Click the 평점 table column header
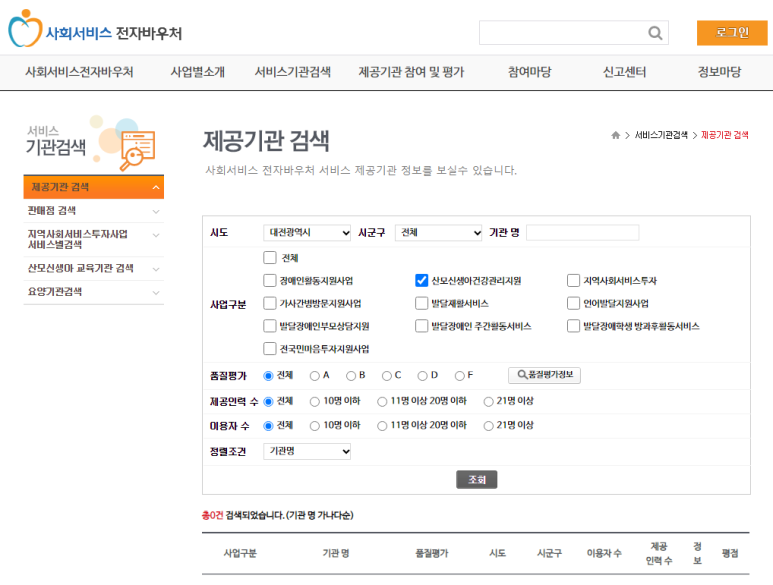Image resolution: width=773 pixels, height=585 pixels. 730,553
